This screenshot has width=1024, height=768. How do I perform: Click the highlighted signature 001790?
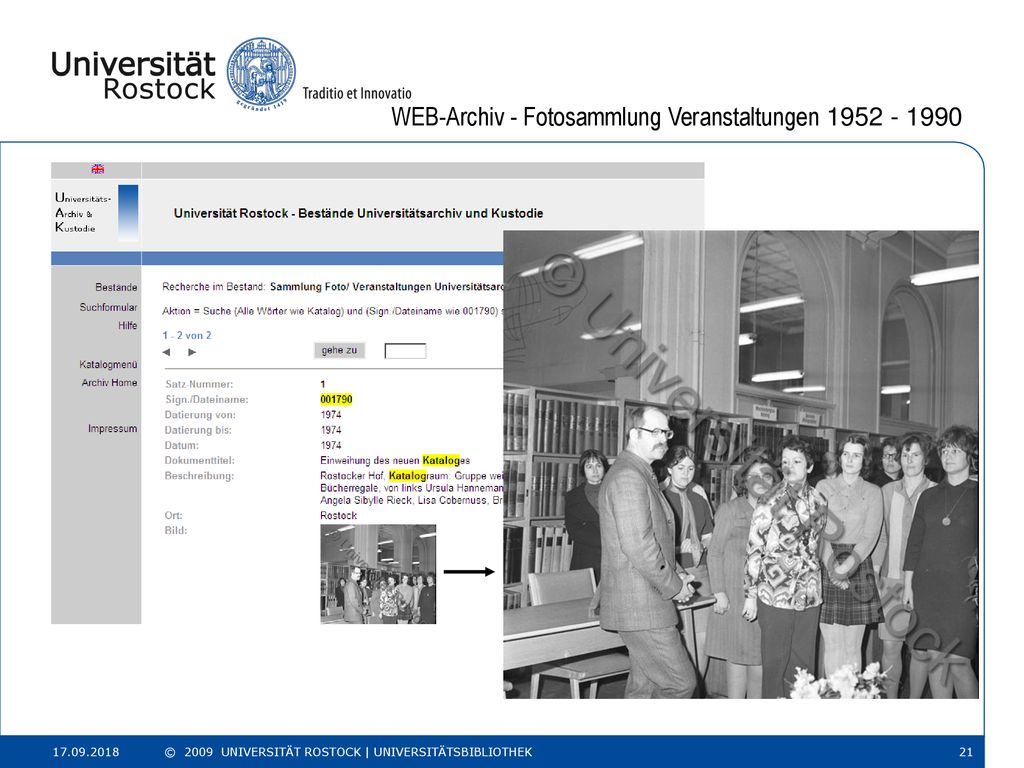point(336,399)
